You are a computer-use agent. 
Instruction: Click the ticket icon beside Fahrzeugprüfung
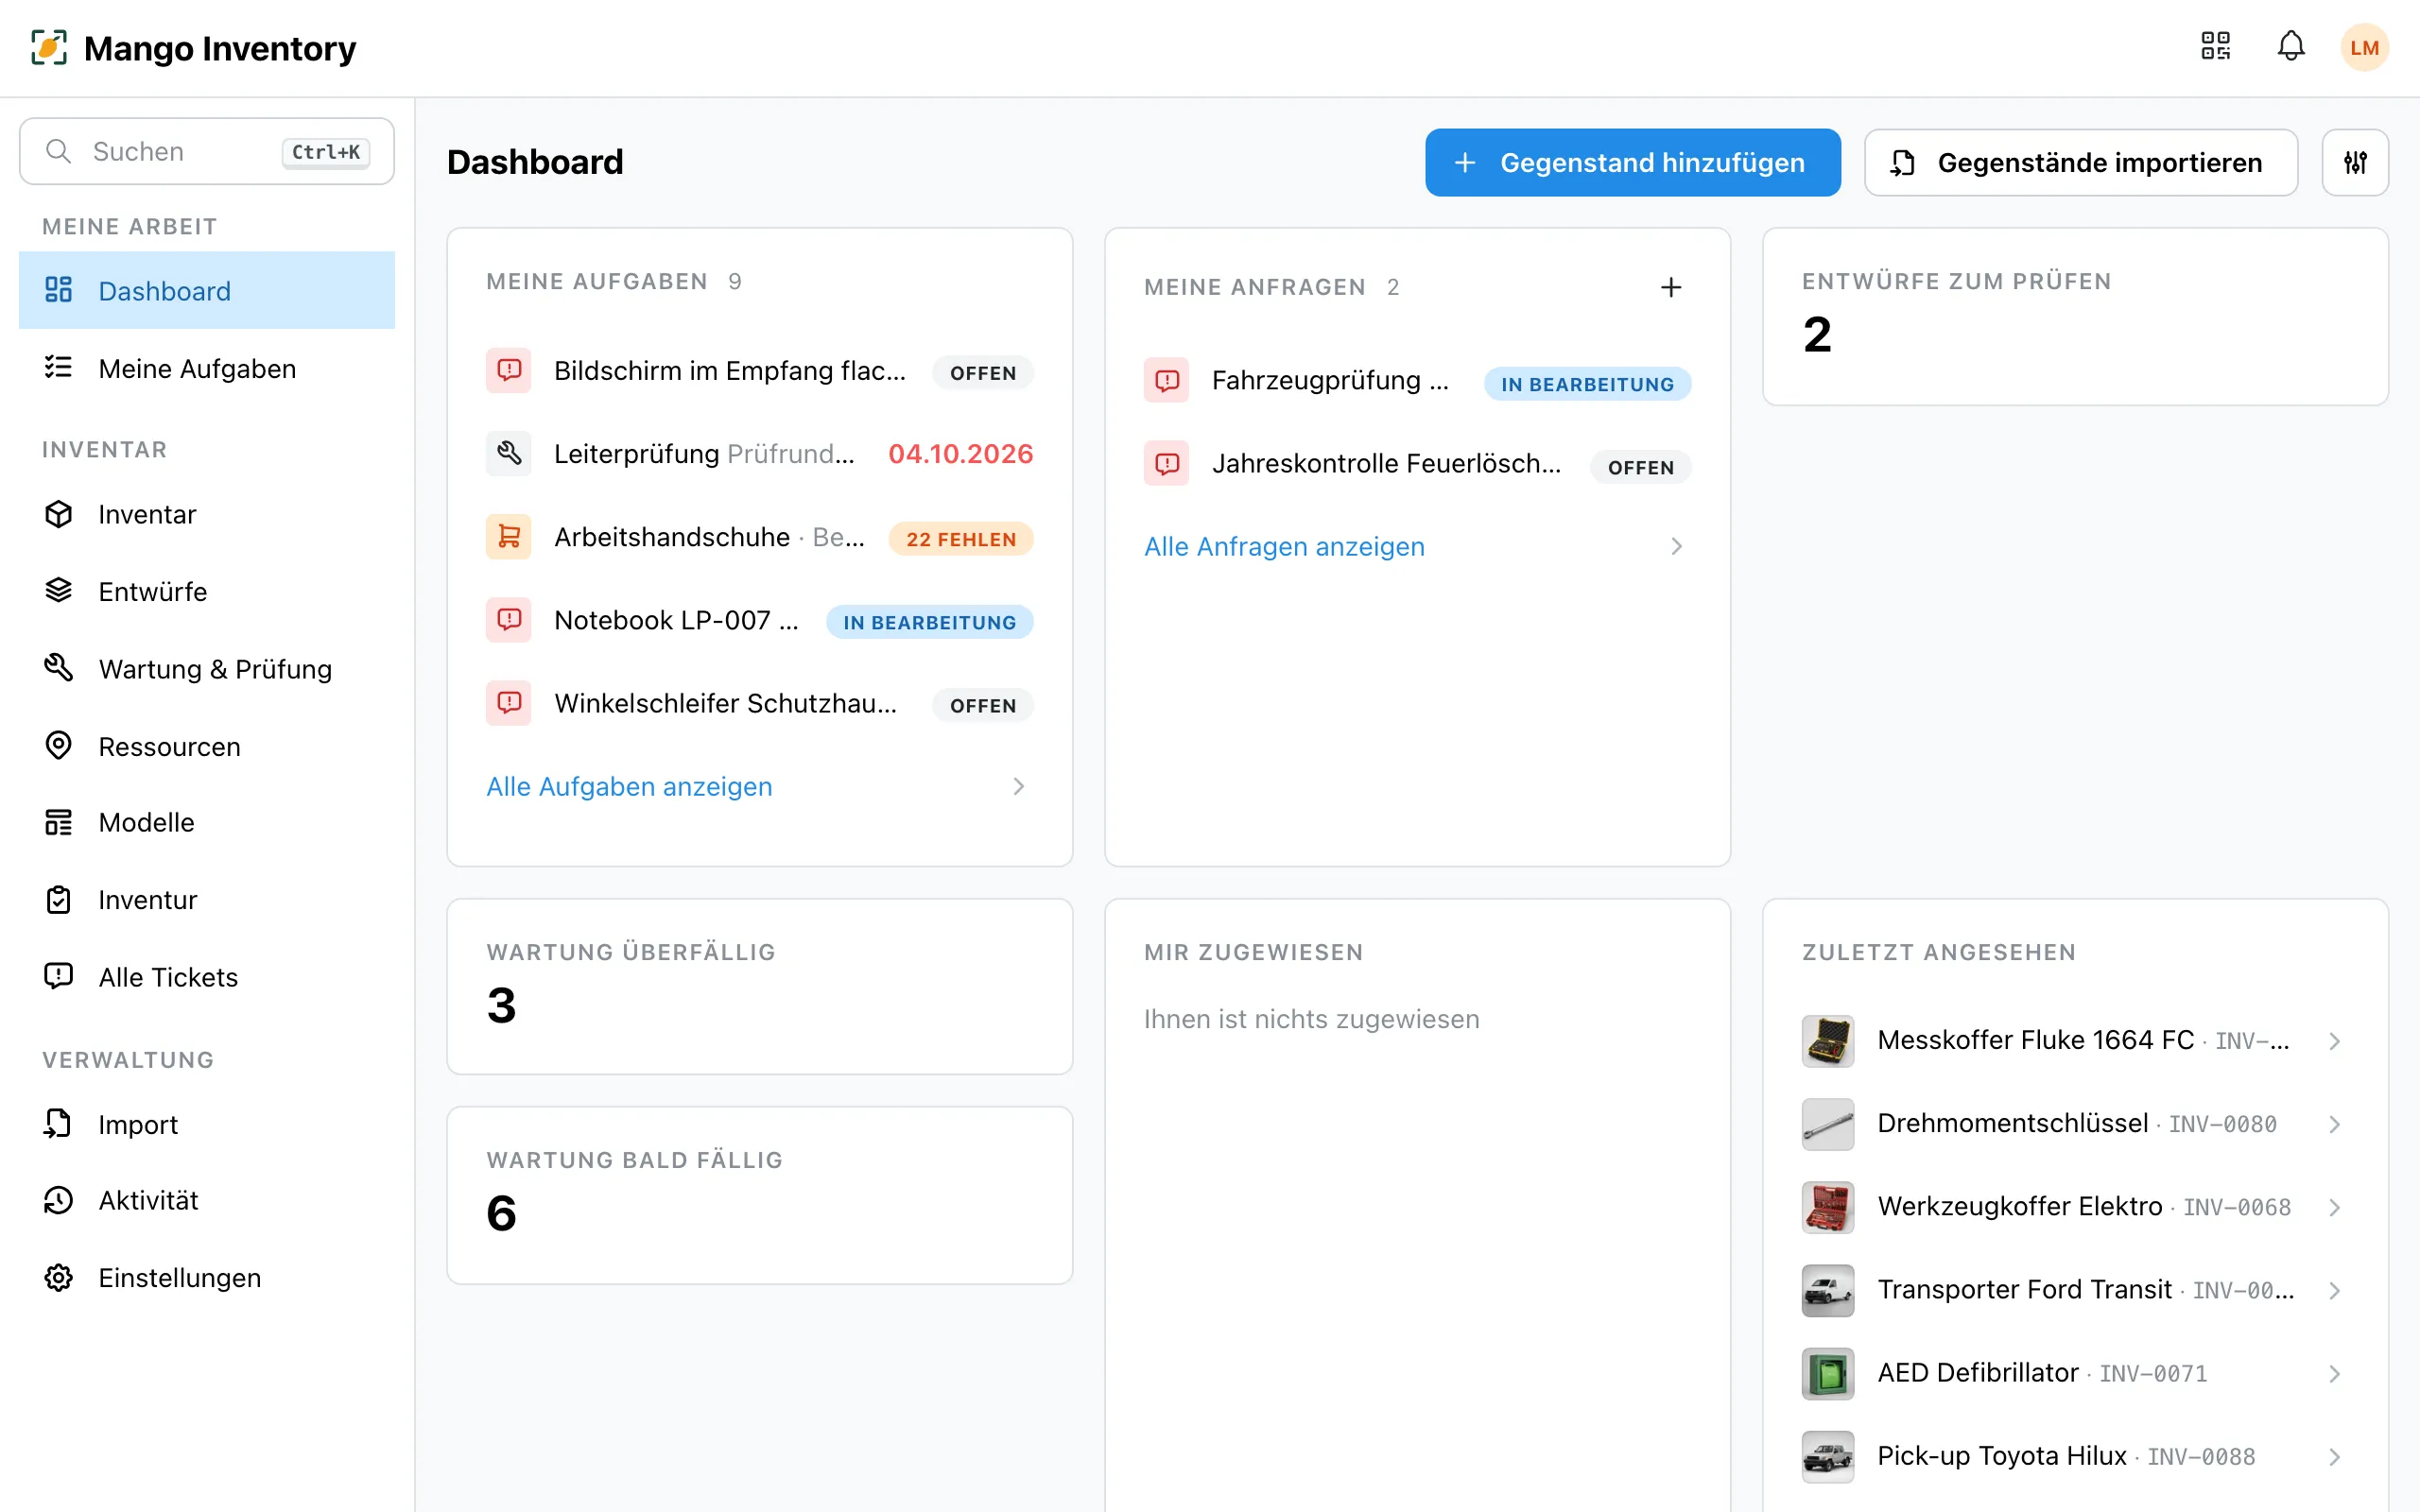pos(1167,381)
